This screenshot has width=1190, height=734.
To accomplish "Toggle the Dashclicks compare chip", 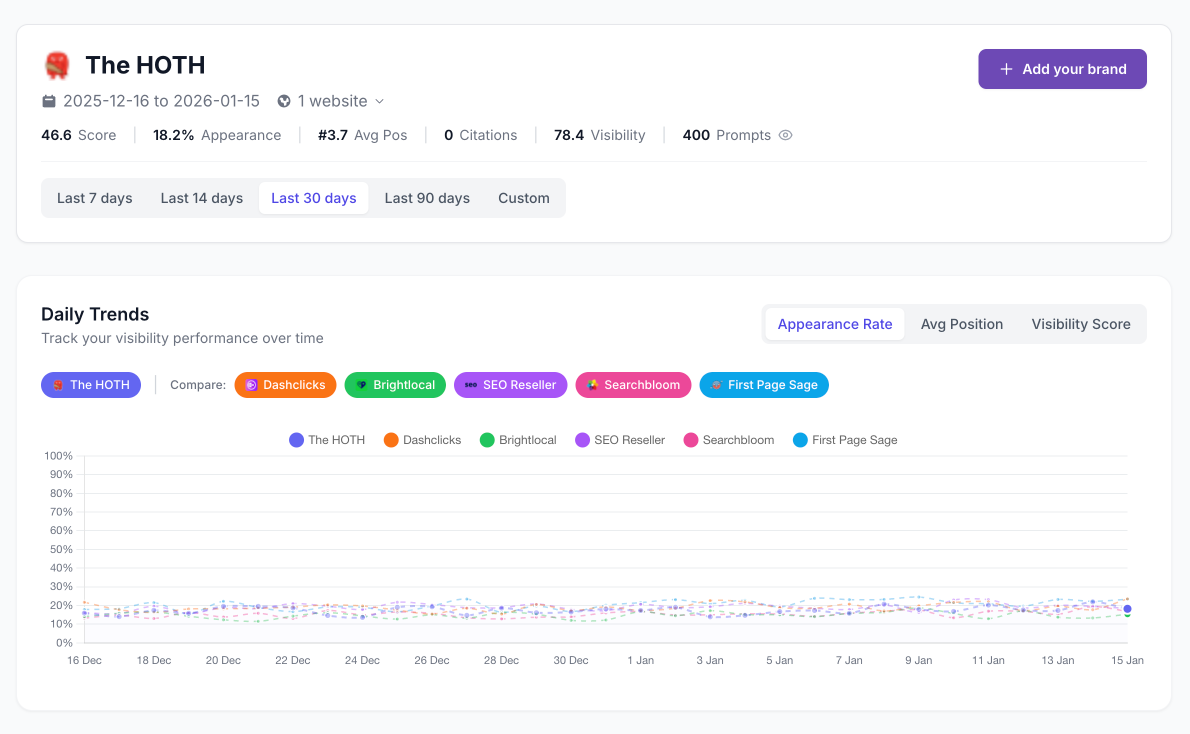I will pyautogui.click(x=285, y=385).
